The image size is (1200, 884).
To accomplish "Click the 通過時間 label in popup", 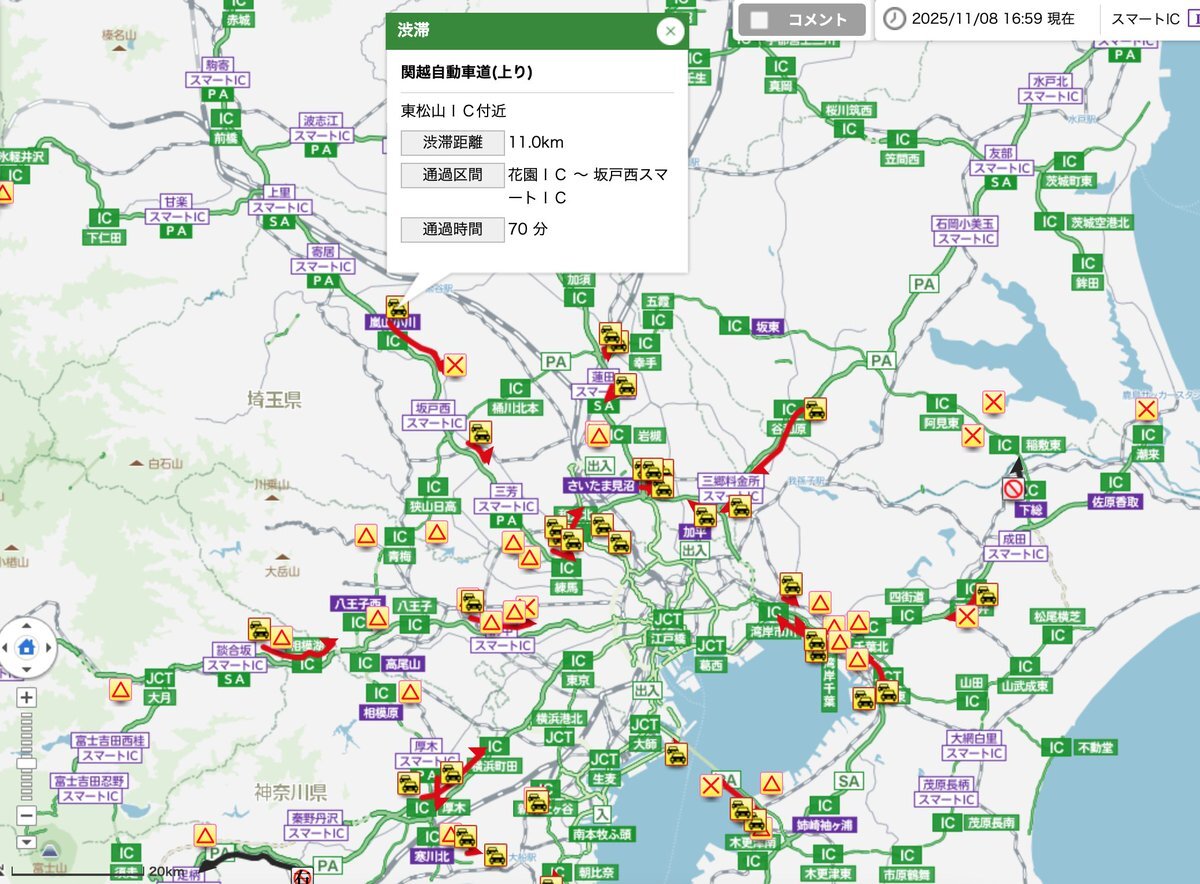I will pos(452,229).
